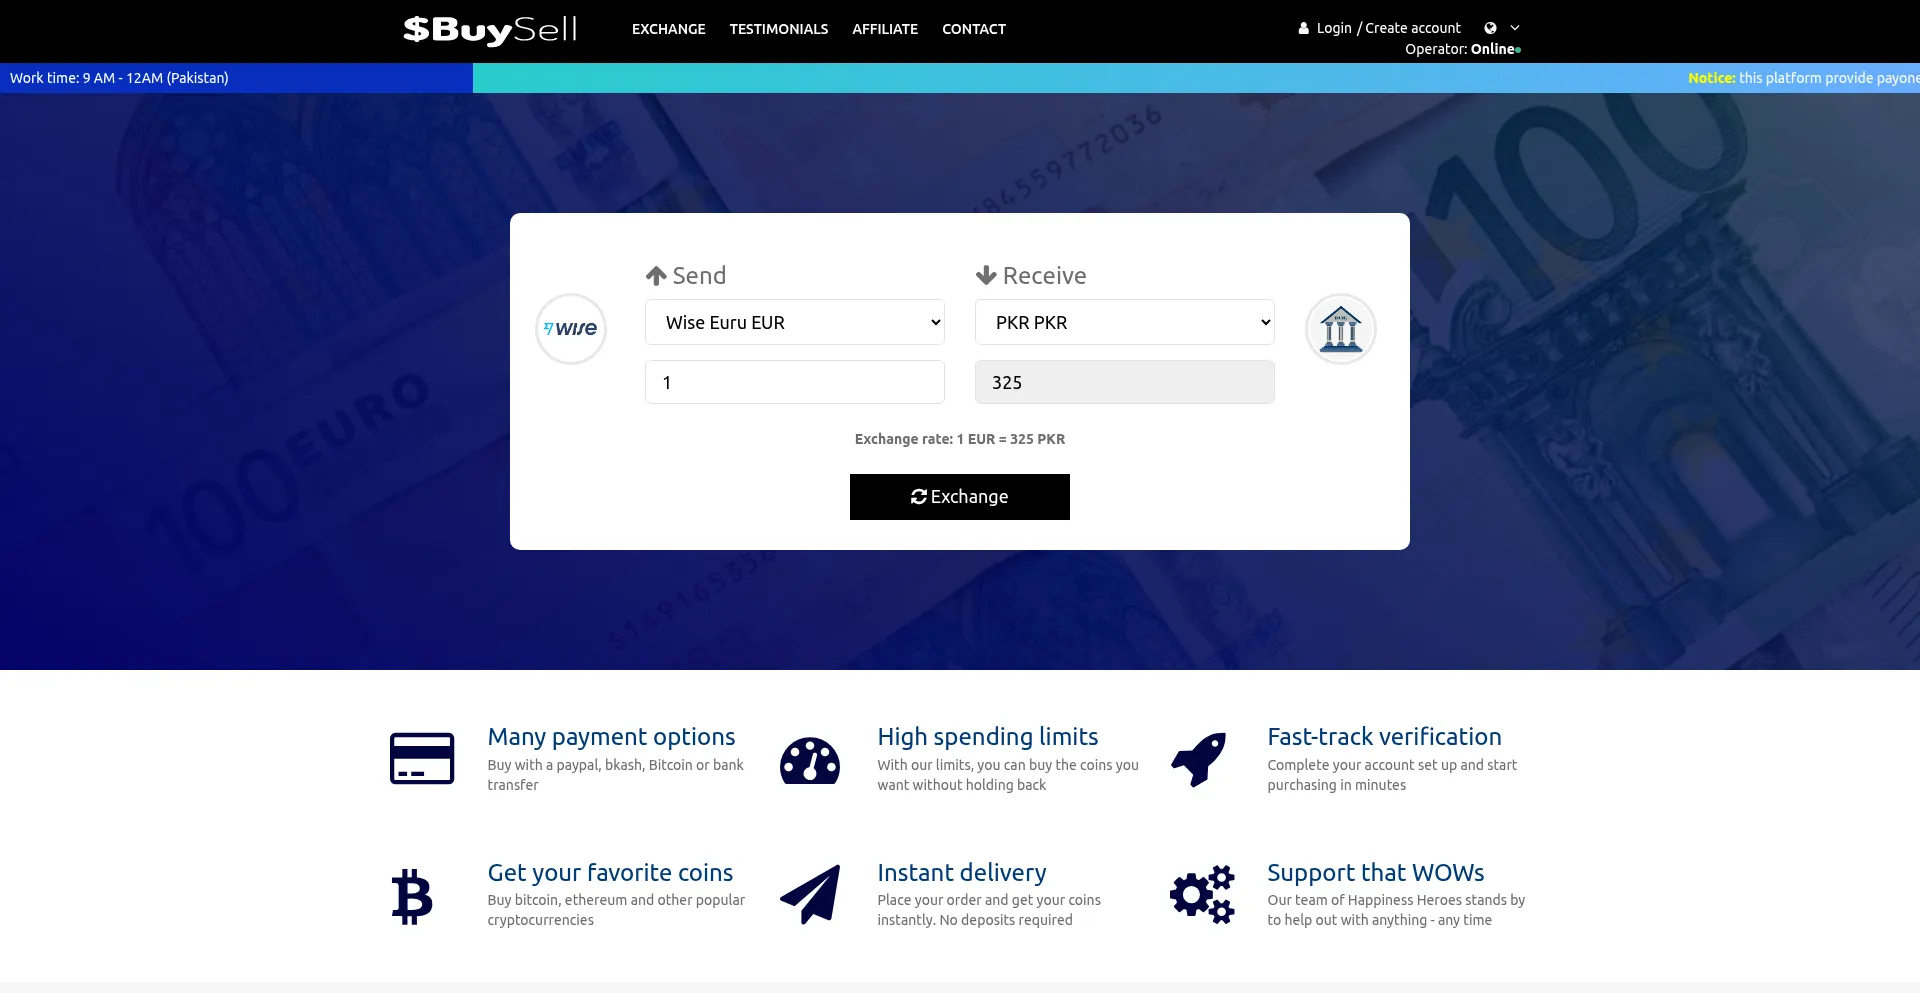Click the Send label text
The image size is (1920, 993).
[699, 276]
